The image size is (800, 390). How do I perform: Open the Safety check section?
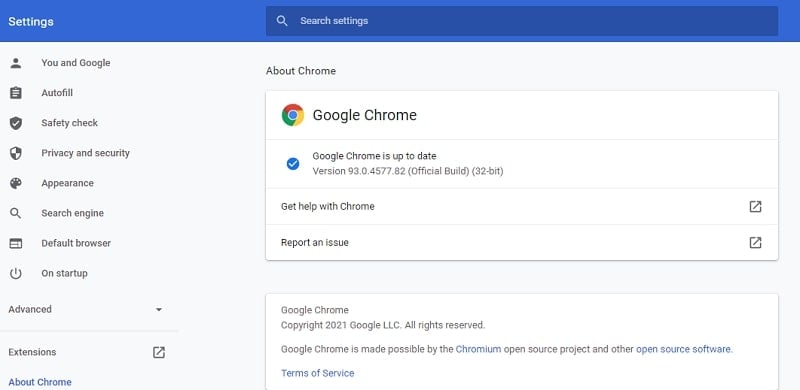[x=69, y=123]
